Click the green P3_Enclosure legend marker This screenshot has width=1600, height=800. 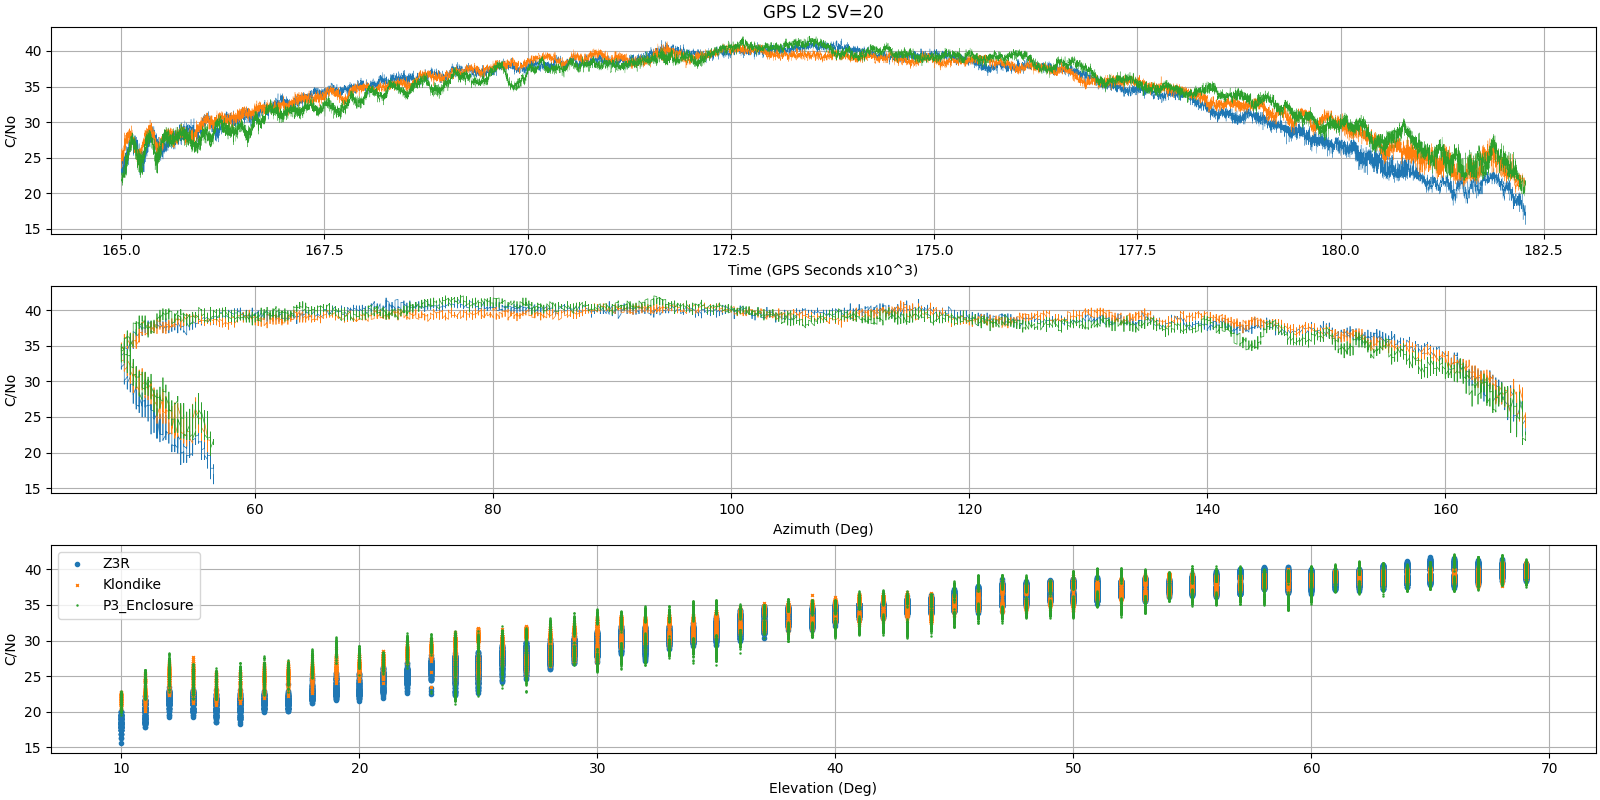[78, 606]
